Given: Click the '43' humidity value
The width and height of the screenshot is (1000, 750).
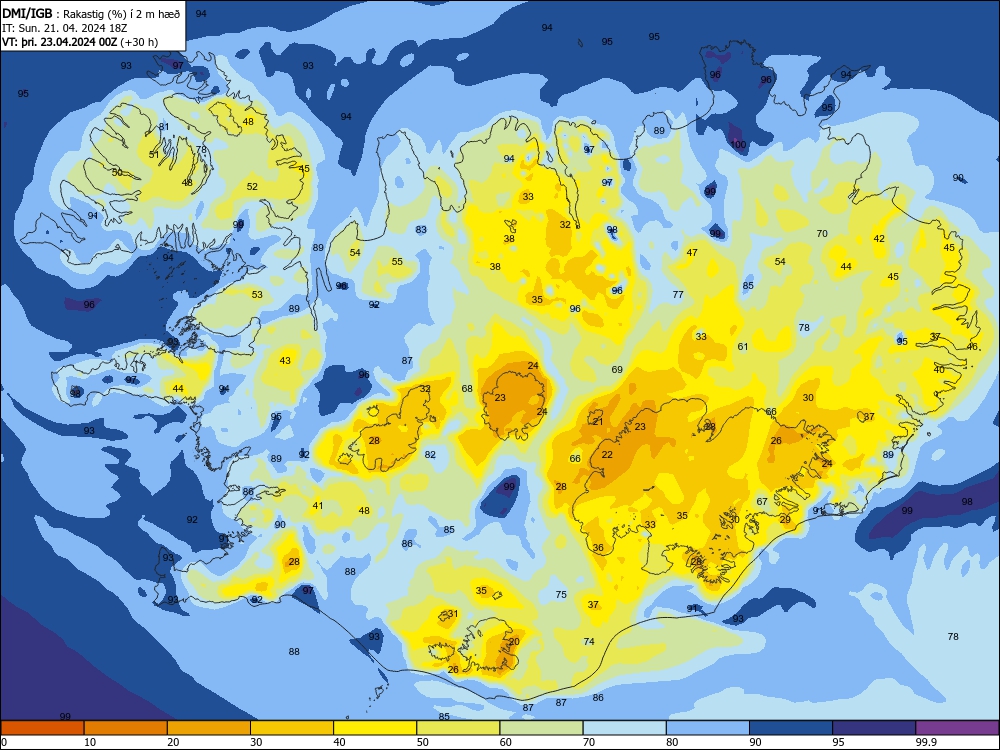Looking at the screenshot, I should click(x=285, y=361).
